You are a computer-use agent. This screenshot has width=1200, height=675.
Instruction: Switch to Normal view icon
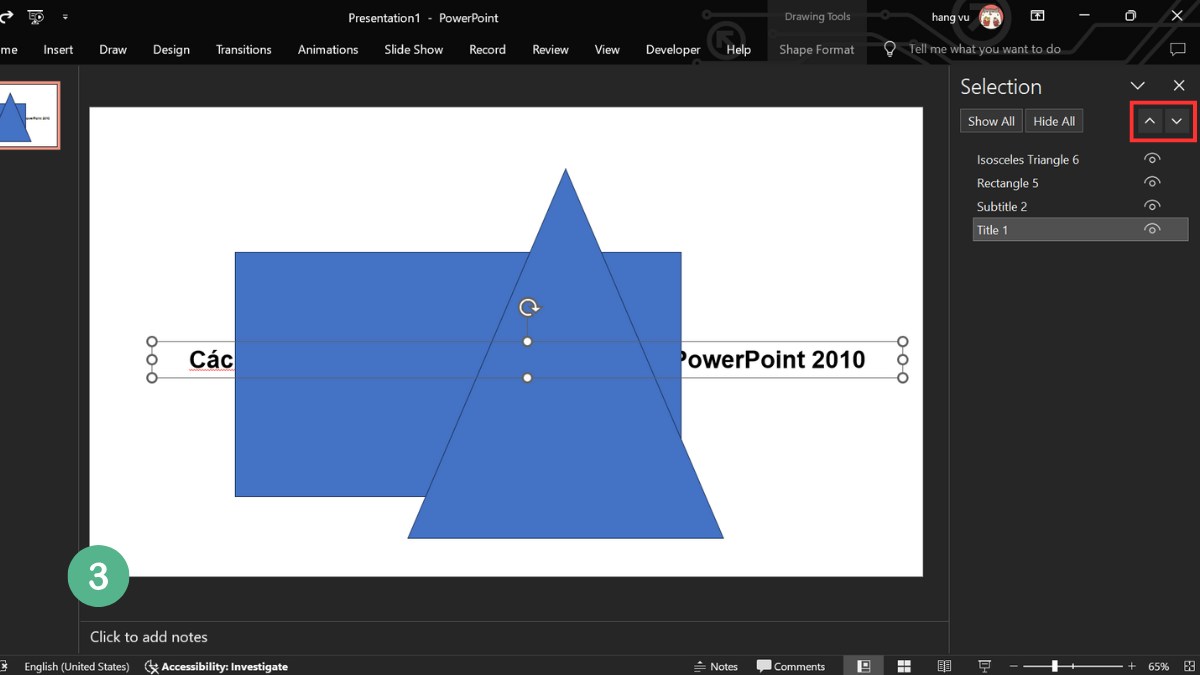point(864,666)
